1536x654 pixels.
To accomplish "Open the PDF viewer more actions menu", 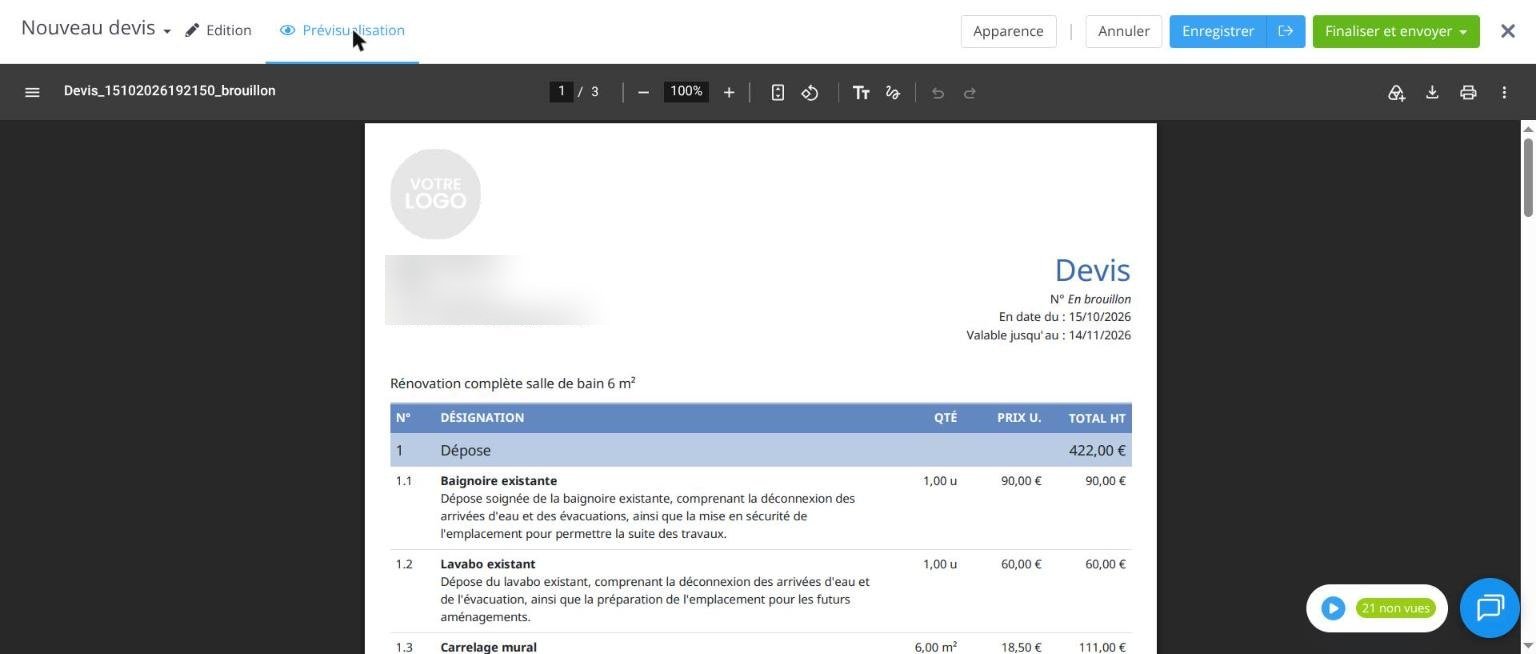I will (1504, 92).
